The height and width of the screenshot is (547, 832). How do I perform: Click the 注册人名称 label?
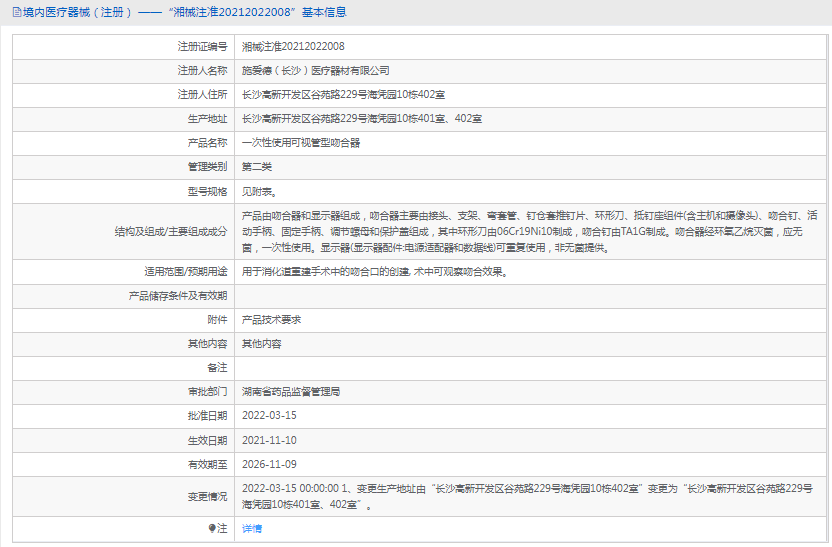202,71
